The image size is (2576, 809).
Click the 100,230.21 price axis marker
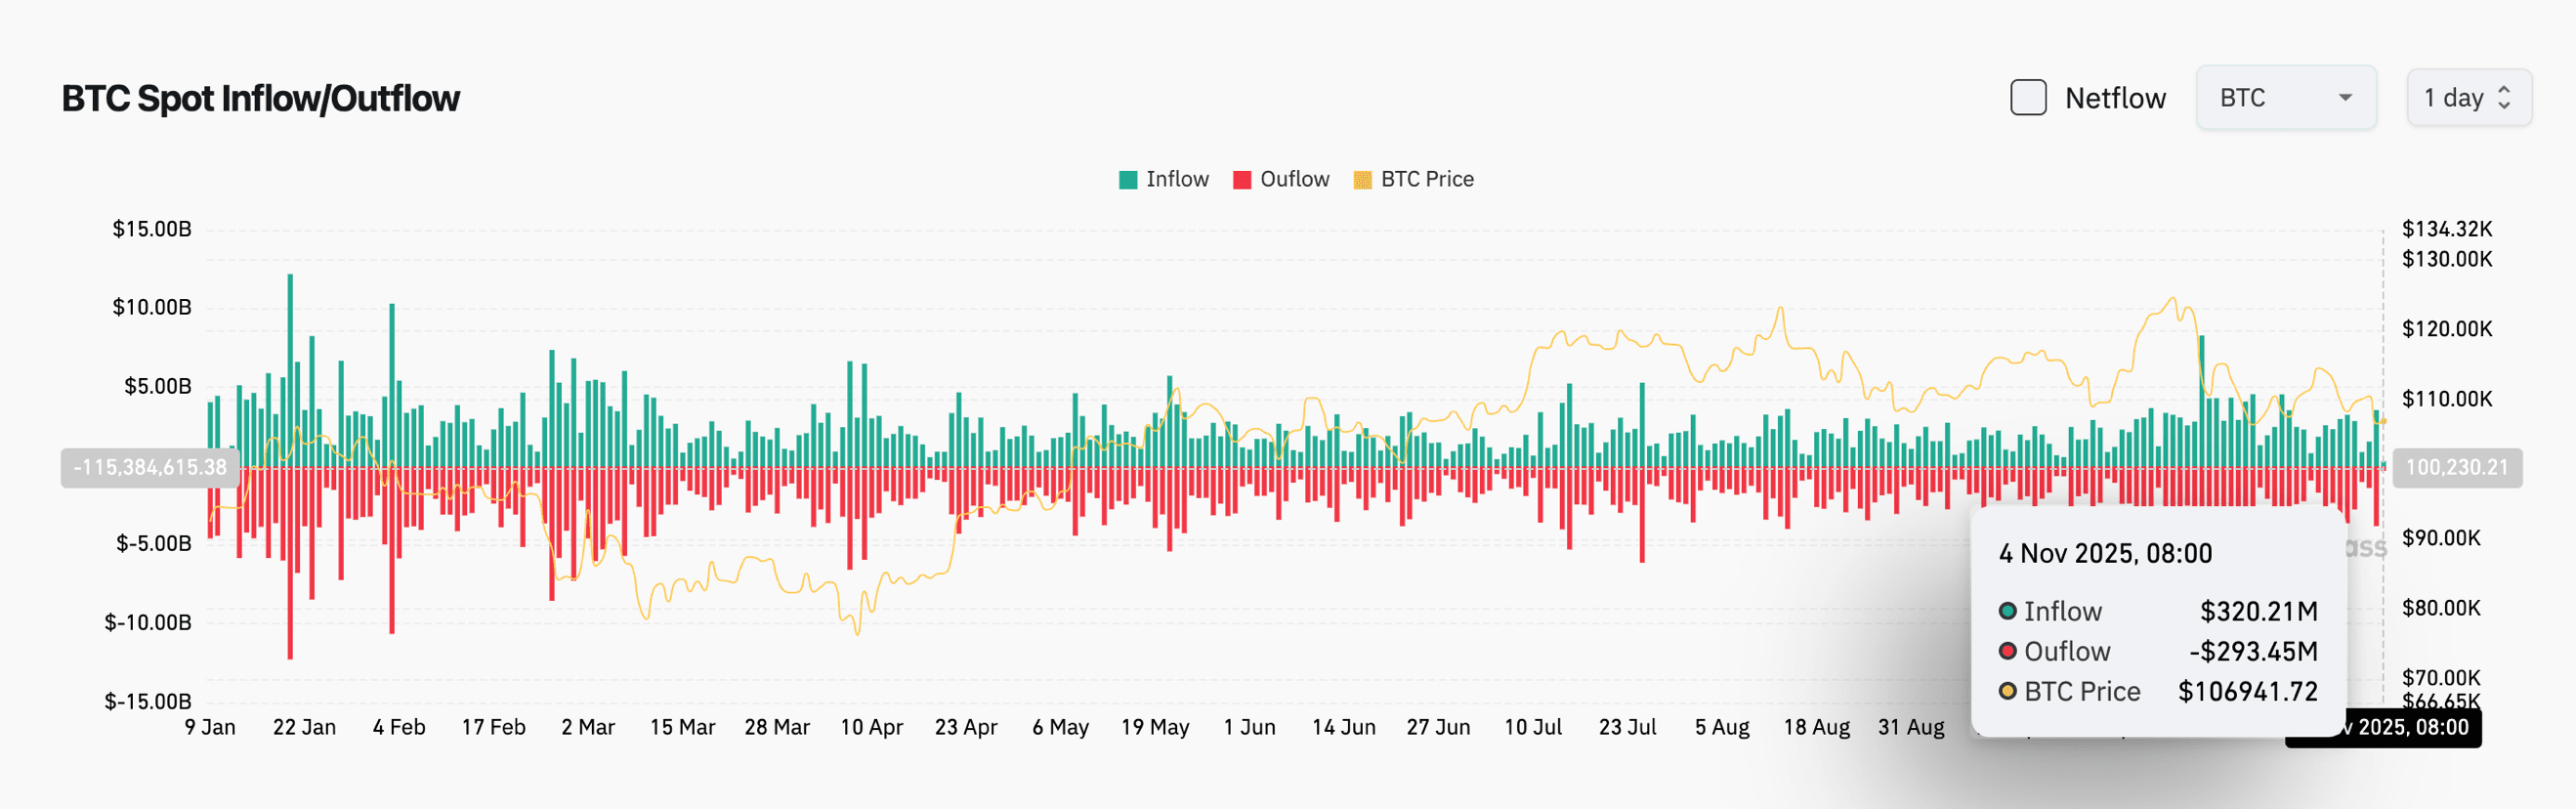(2456, 467)
